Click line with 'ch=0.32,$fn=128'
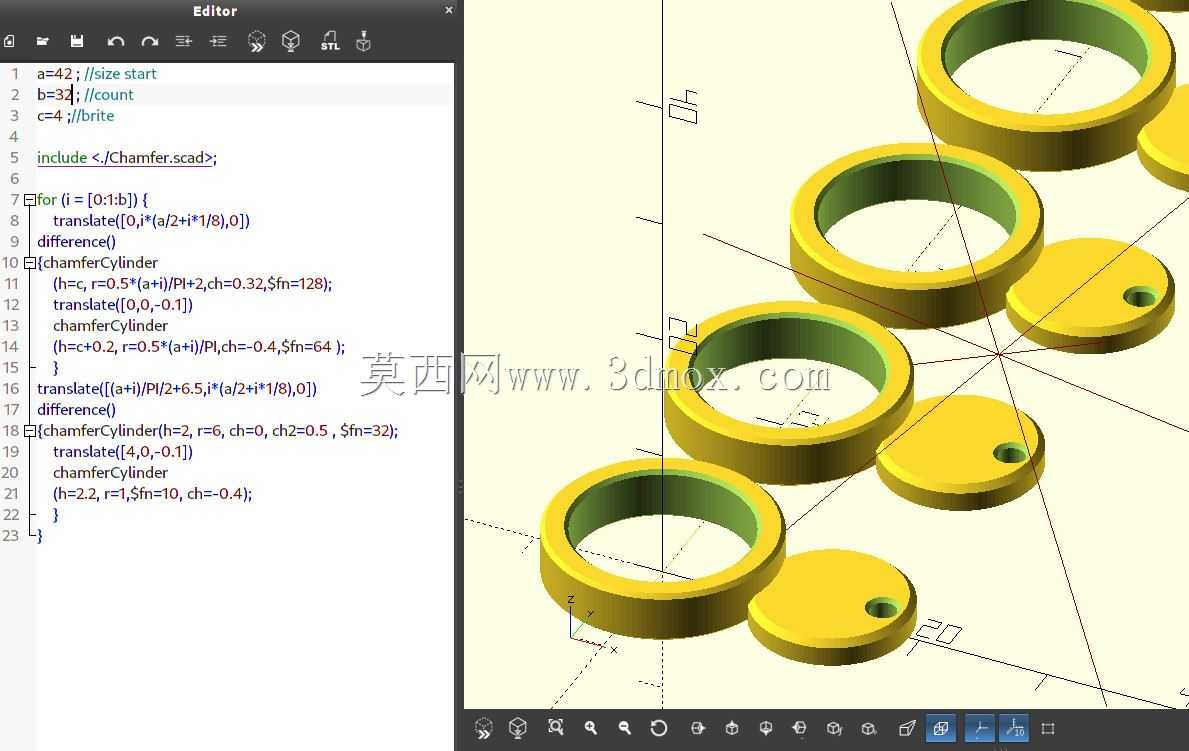The width and height of the screenshot is (1189, 751). (192, 284)
